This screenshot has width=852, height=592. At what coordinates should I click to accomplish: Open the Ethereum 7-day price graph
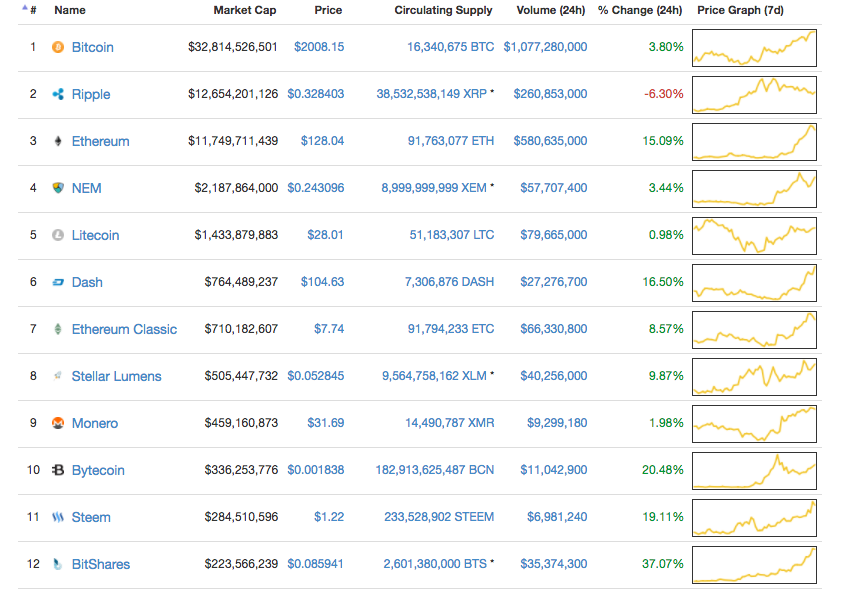754,142
